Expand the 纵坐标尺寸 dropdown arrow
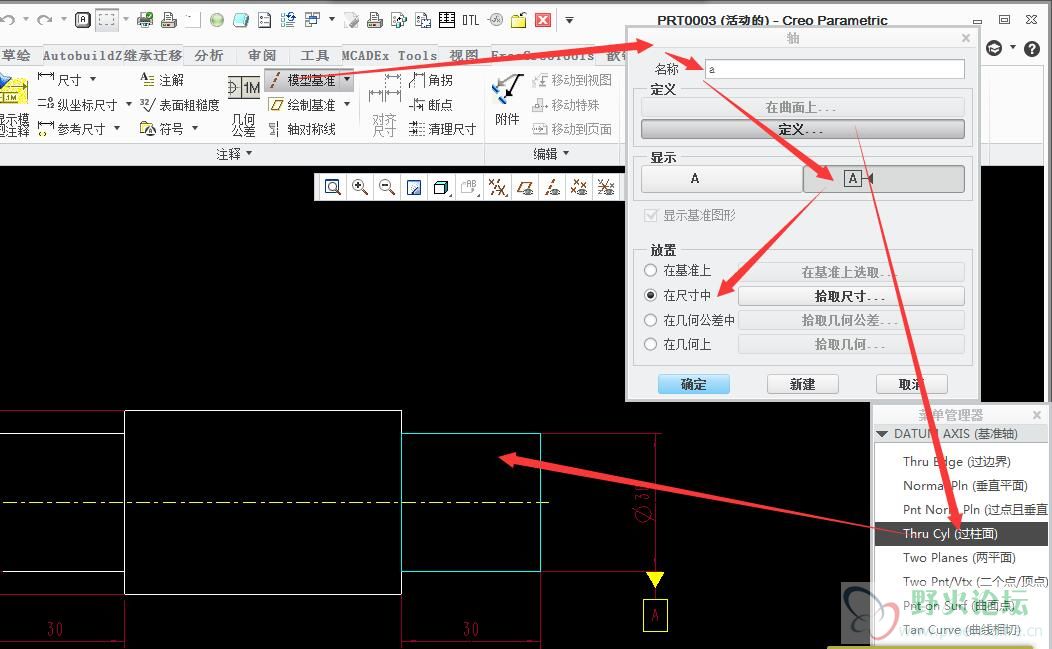The height and width of the screenshot is (649, 1052). 128,104
